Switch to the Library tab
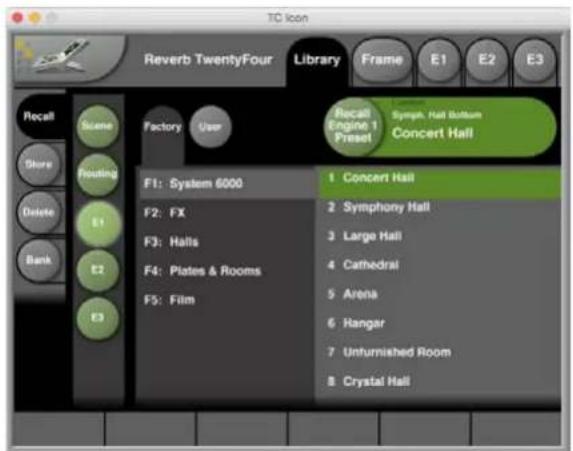 coord(317,60)
